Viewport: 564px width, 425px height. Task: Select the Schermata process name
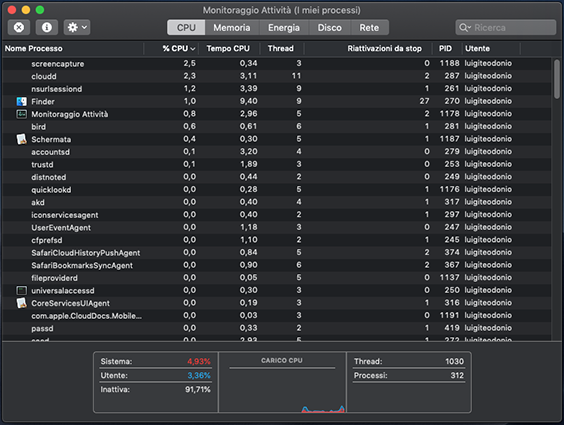(x=51, y=140)
